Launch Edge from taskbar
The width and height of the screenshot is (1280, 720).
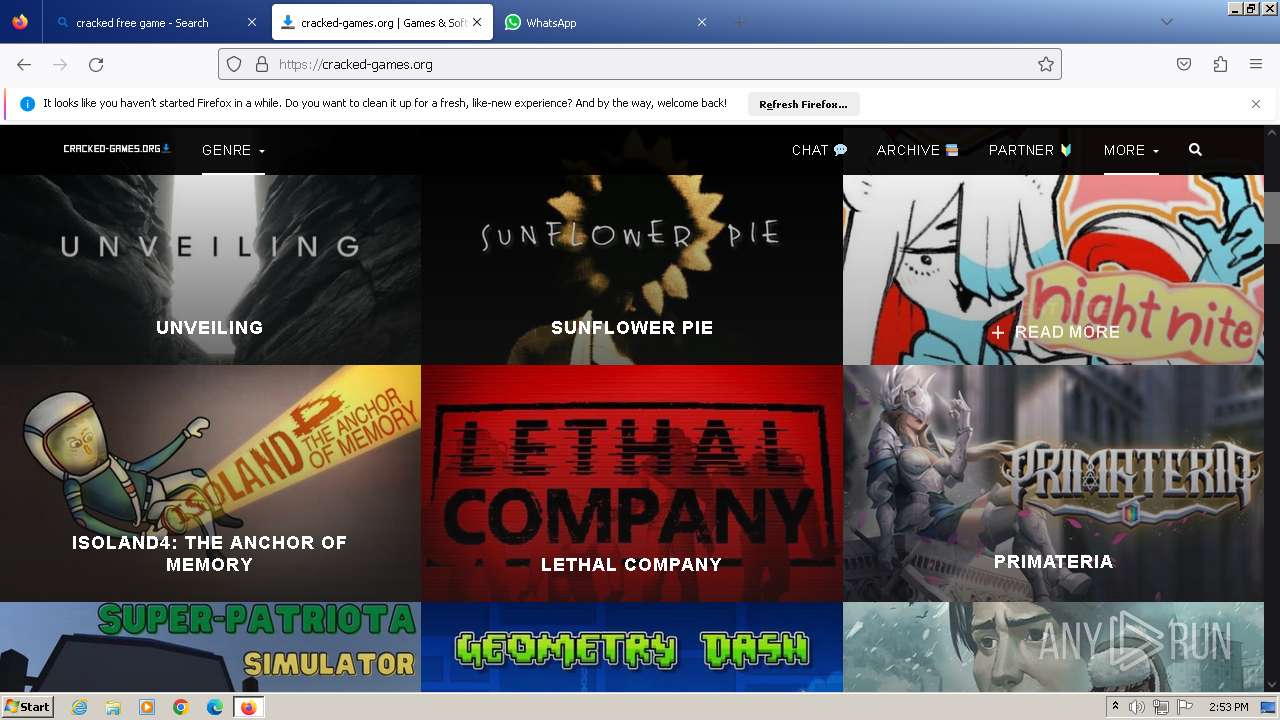pyautogui.click(x=215, y=707)
